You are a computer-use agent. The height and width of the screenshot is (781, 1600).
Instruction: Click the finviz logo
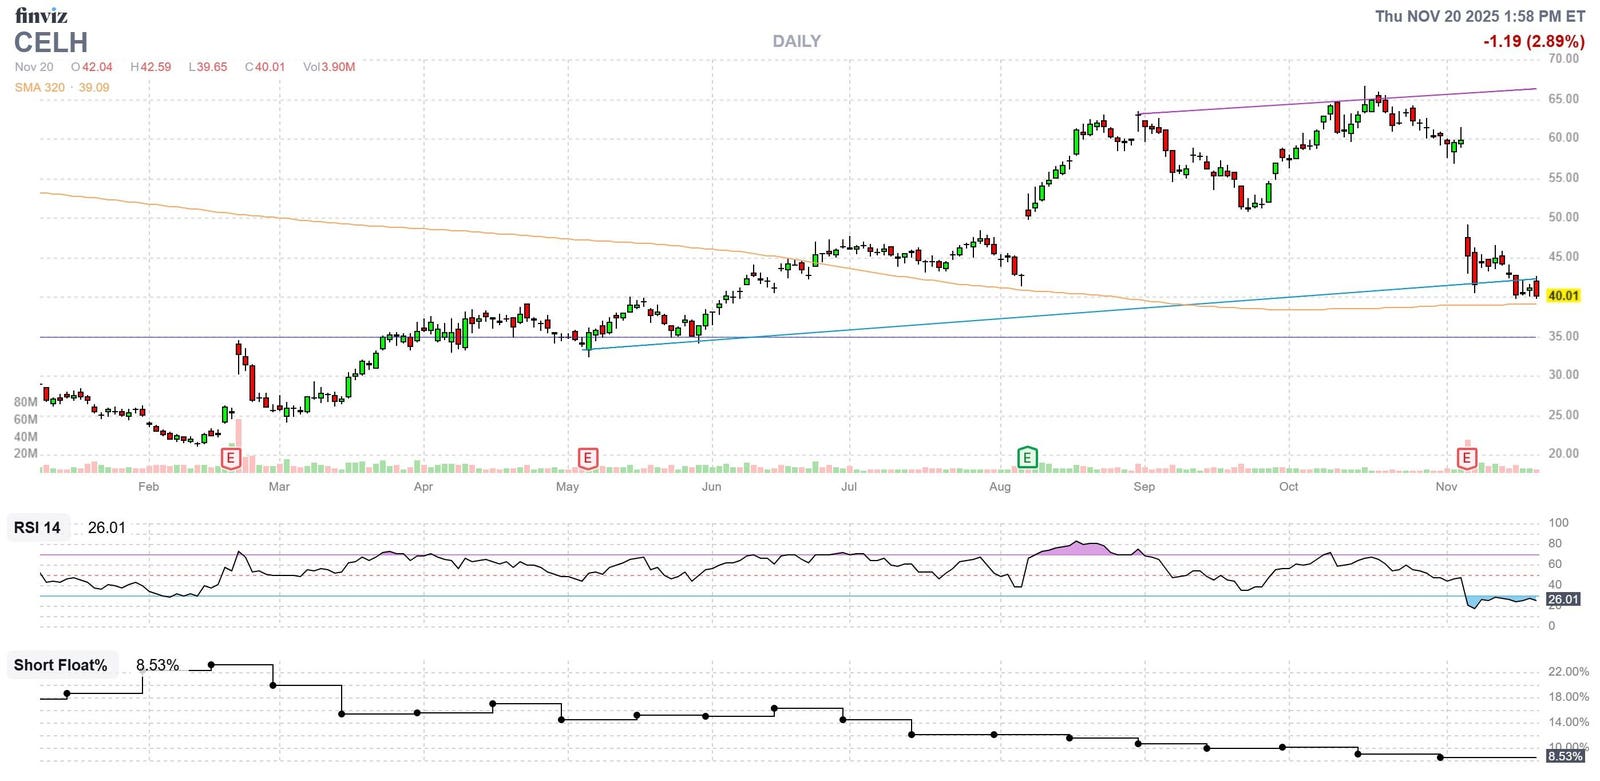(41, 15)
